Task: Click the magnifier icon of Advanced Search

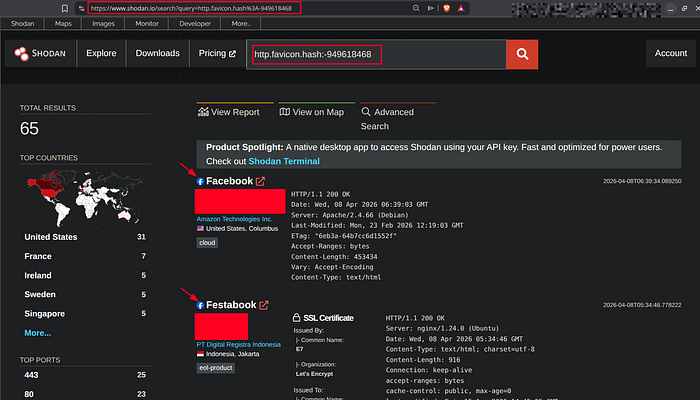Action: point(366,112)
